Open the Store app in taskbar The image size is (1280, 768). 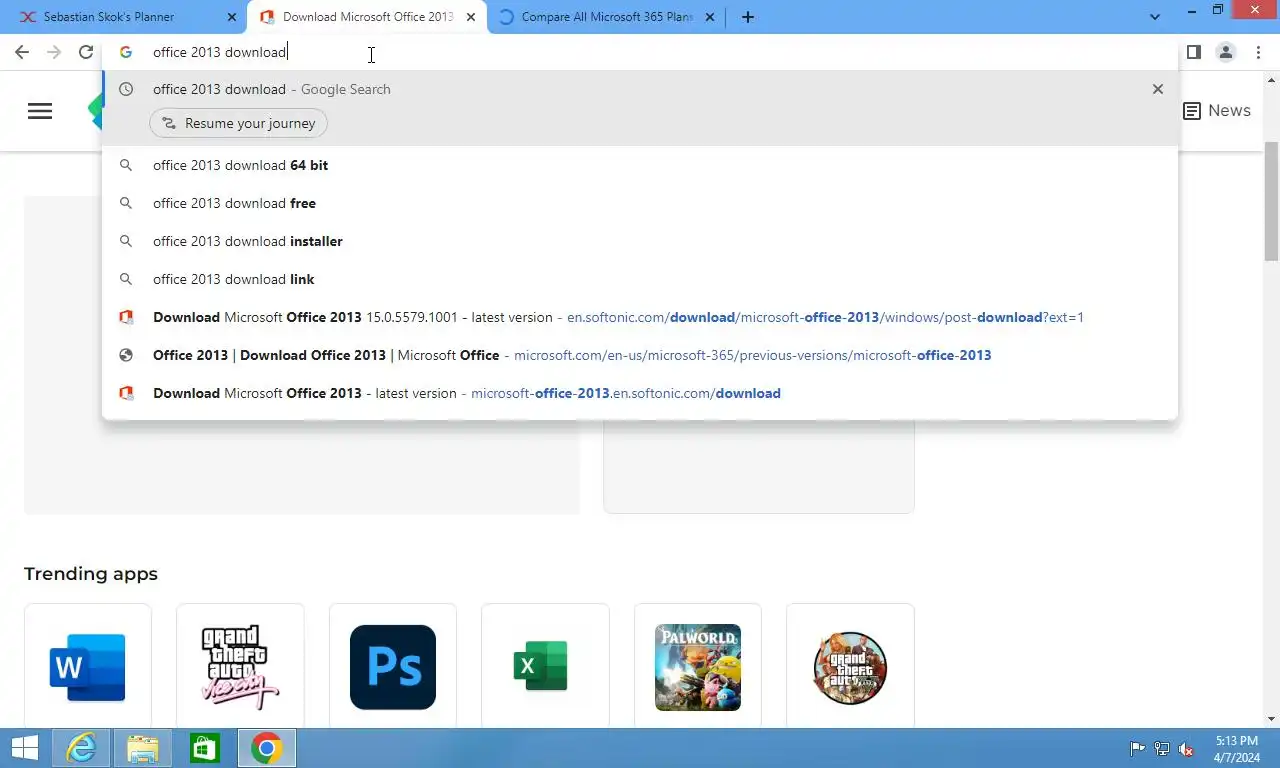205,748
